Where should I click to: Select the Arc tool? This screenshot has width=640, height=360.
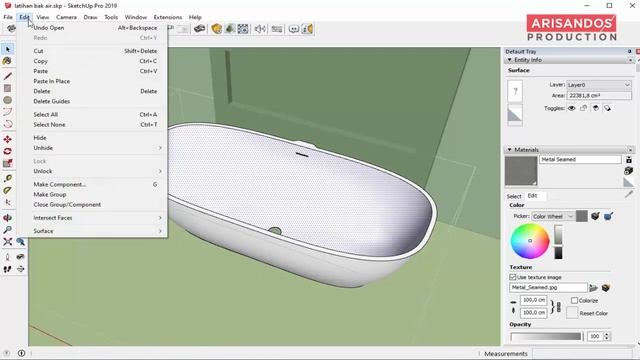click(7, 112)
